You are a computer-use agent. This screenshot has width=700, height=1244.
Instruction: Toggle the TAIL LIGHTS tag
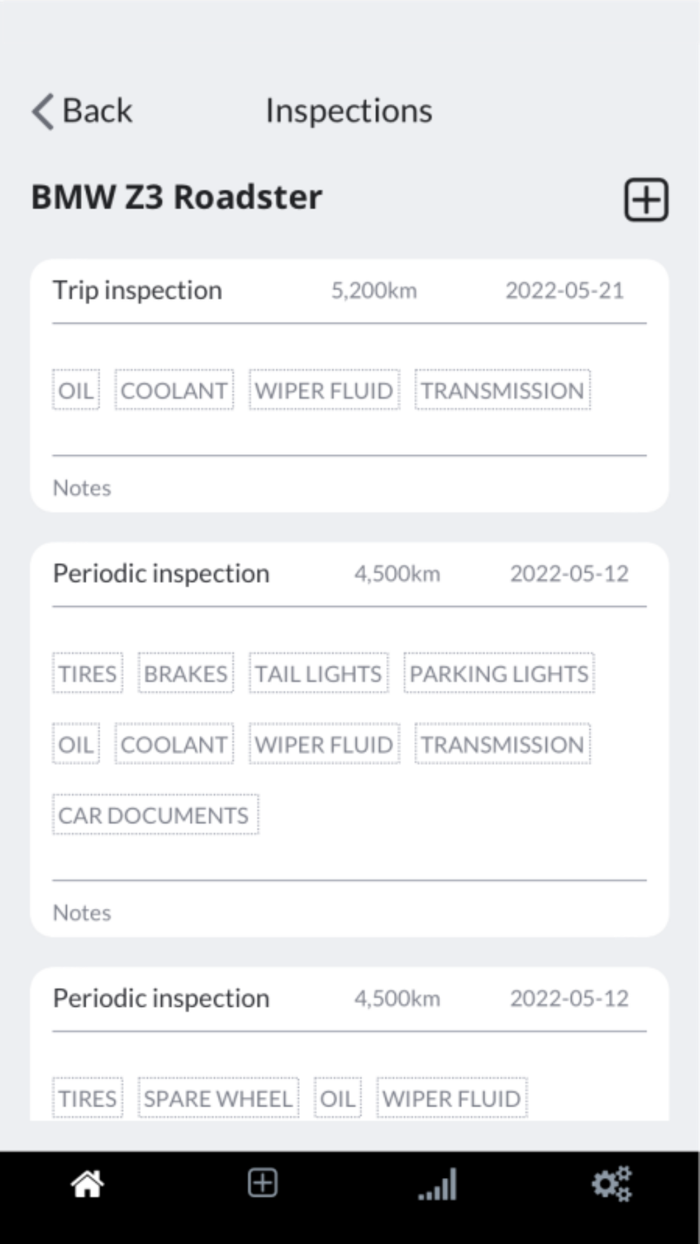pyautogui.click(x=318, y=673)
